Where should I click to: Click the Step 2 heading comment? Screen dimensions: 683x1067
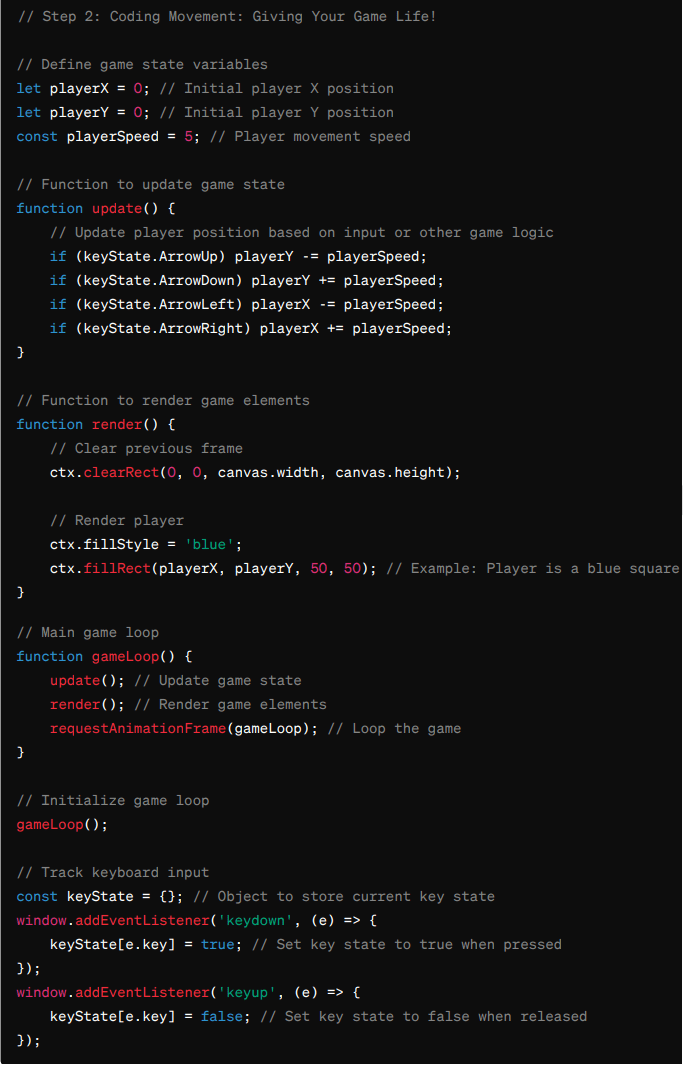pyautogui.click(x=227, y=16)
